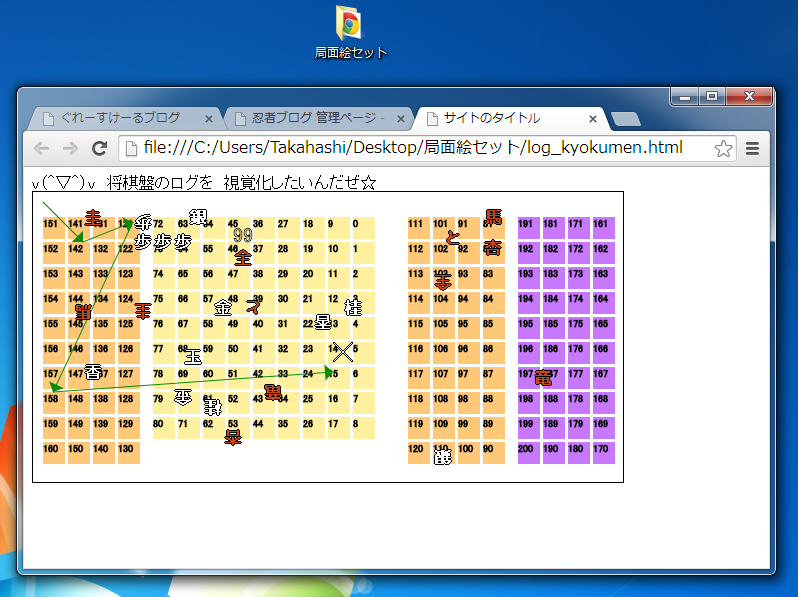Click orange cell 120
This screenshot has height=597, width=798.
coord(418,453)
